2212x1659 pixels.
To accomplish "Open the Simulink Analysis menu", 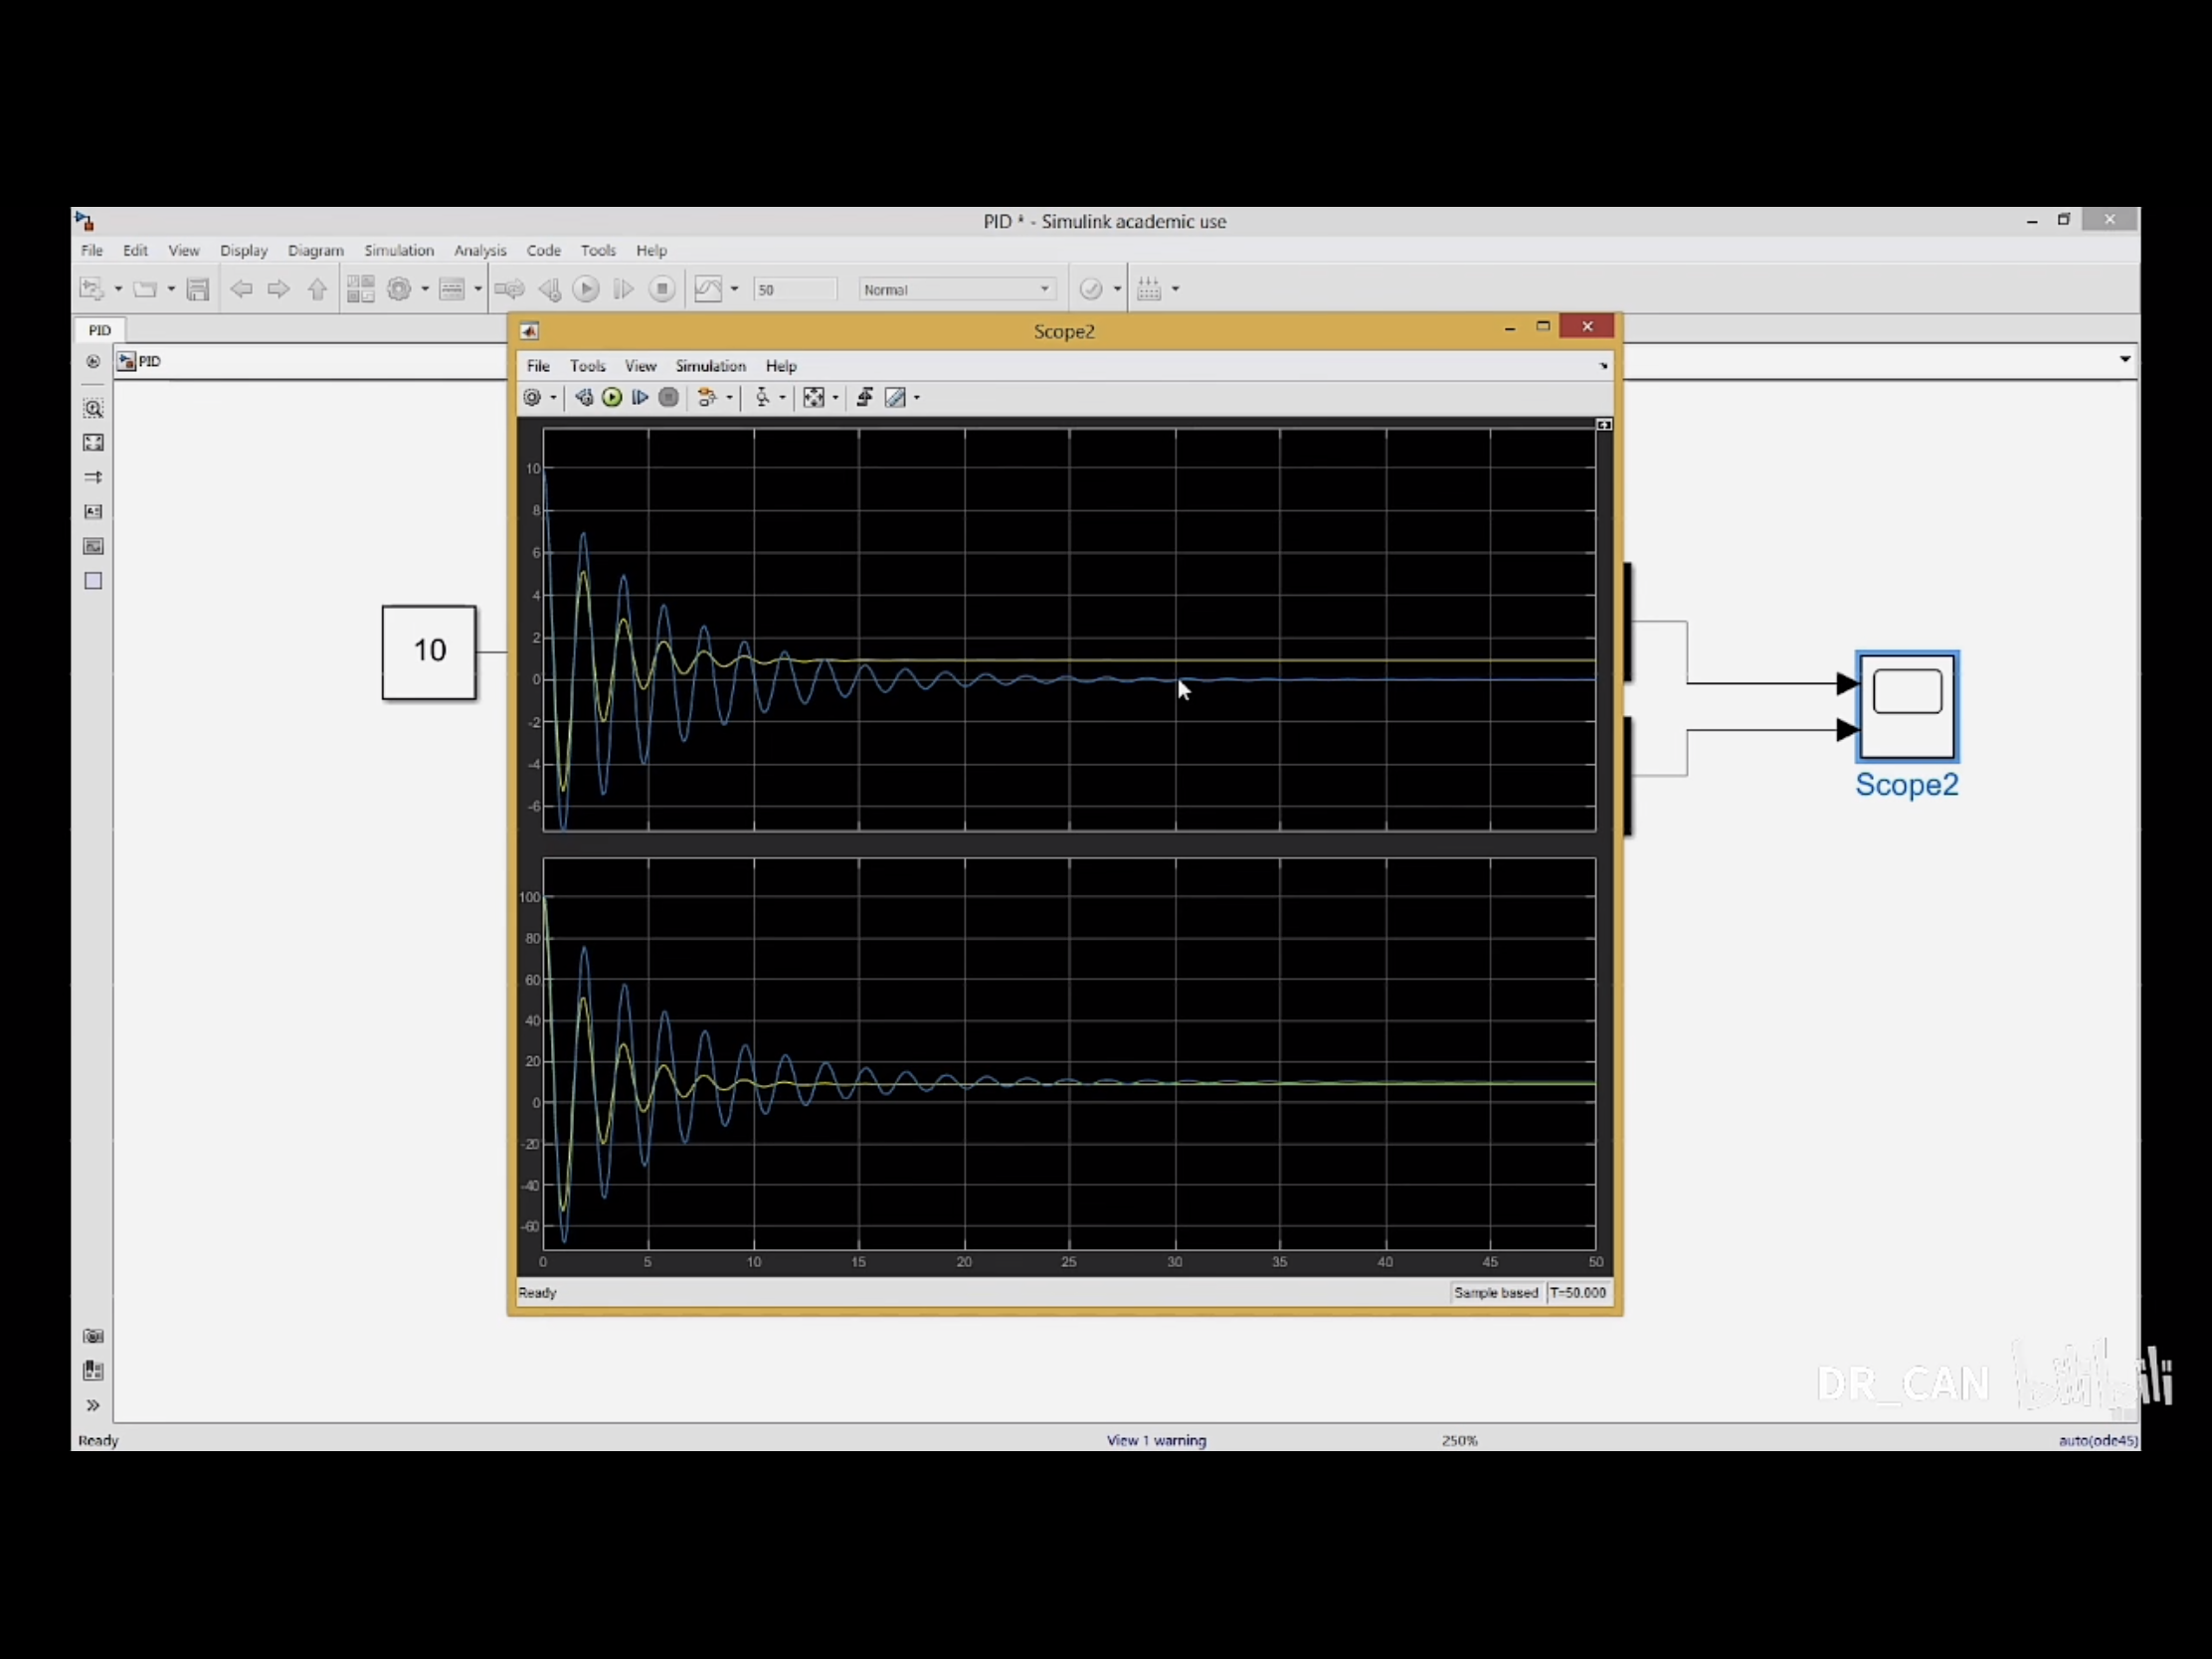I will (480, 250).
